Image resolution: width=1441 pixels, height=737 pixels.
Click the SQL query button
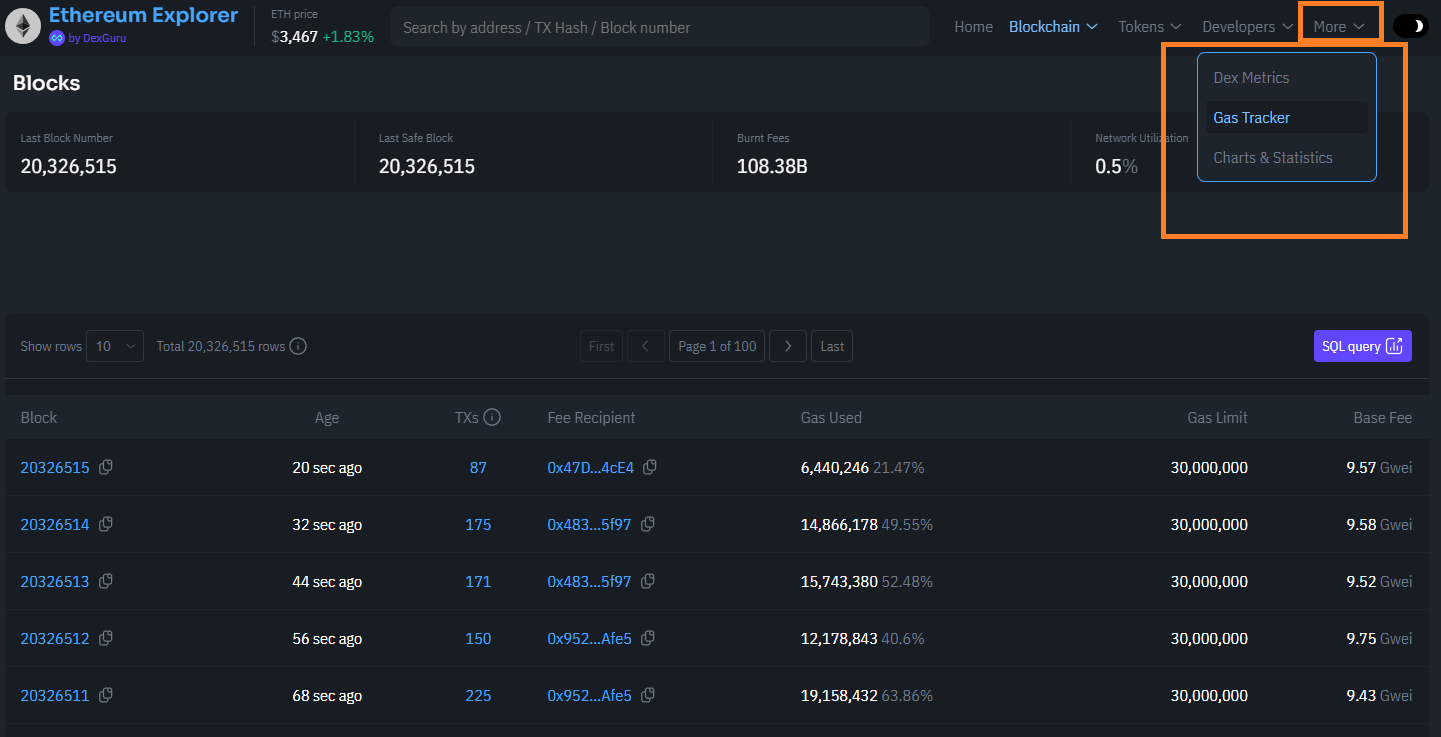[1362, 346]
